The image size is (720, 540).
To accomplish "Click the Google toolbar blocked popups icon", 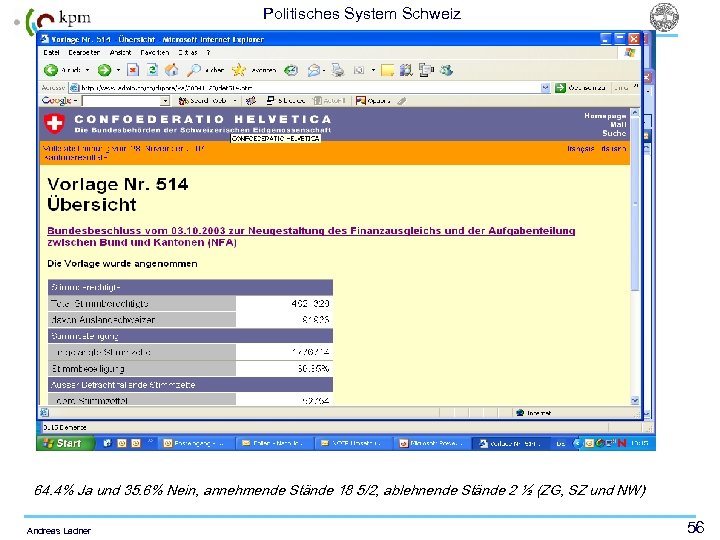I will (271, 100).
